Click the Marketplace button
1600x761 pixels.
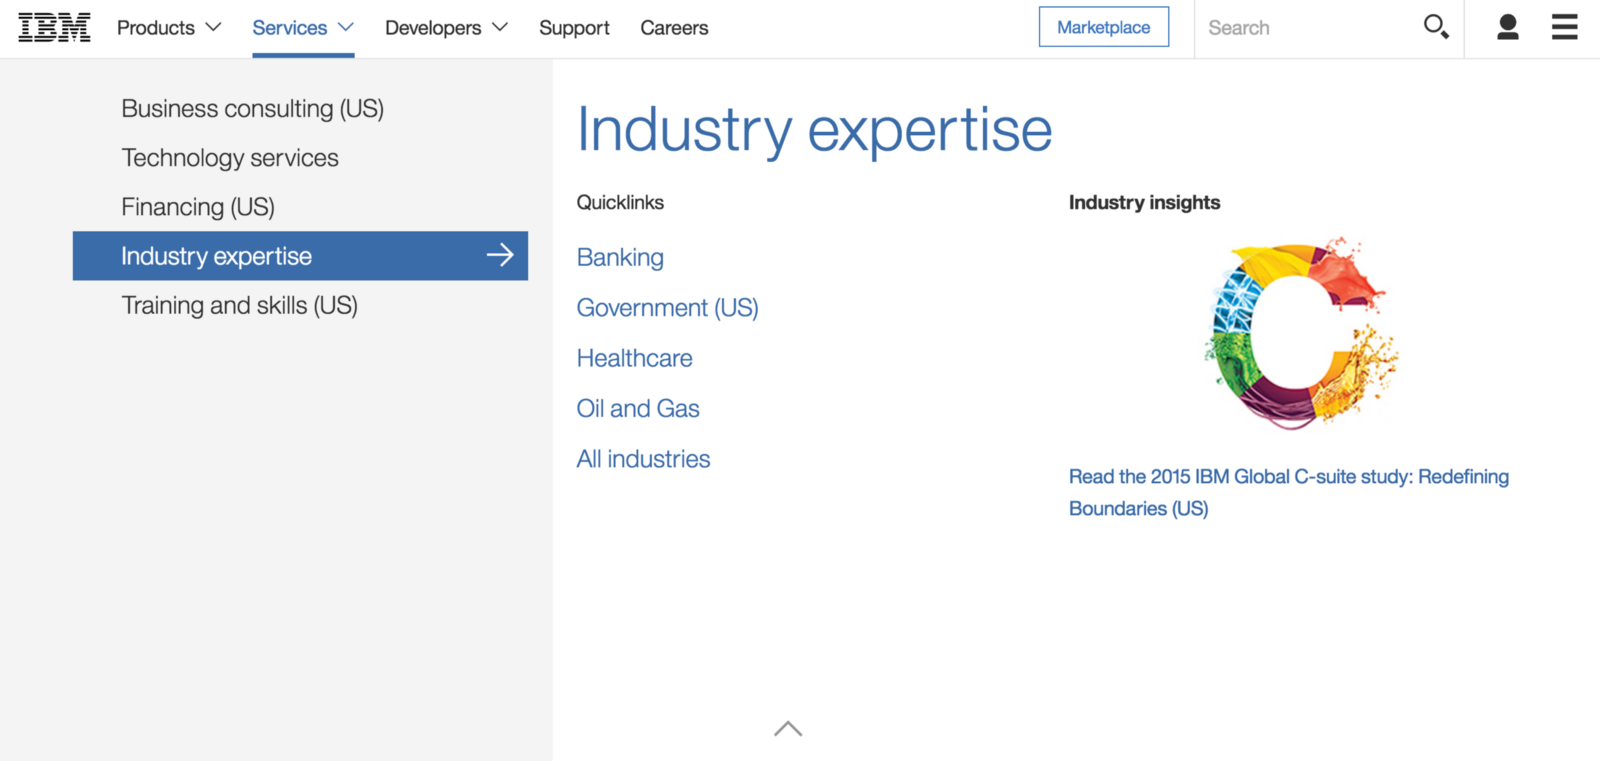tap(1103, 27)
